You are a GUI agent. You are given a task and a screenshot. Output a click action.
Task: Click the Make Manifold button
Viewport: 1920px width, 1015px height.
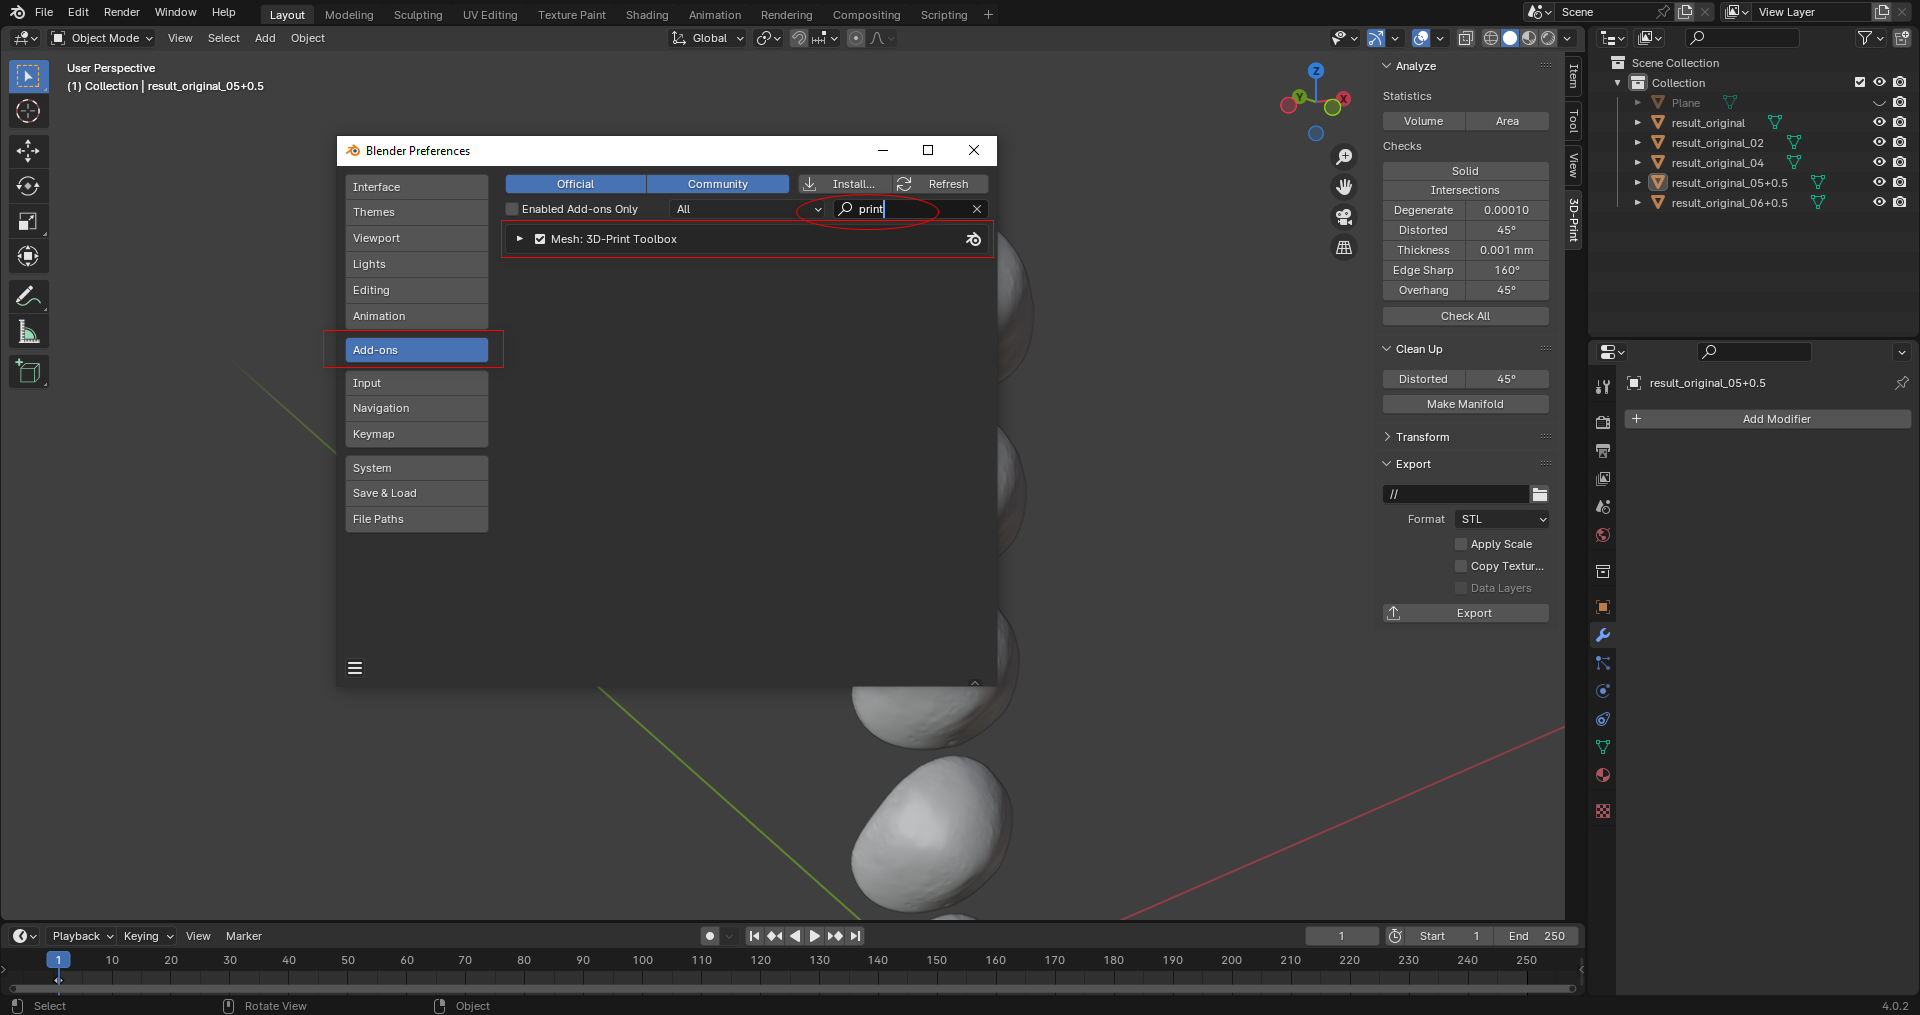(1466, 404)
